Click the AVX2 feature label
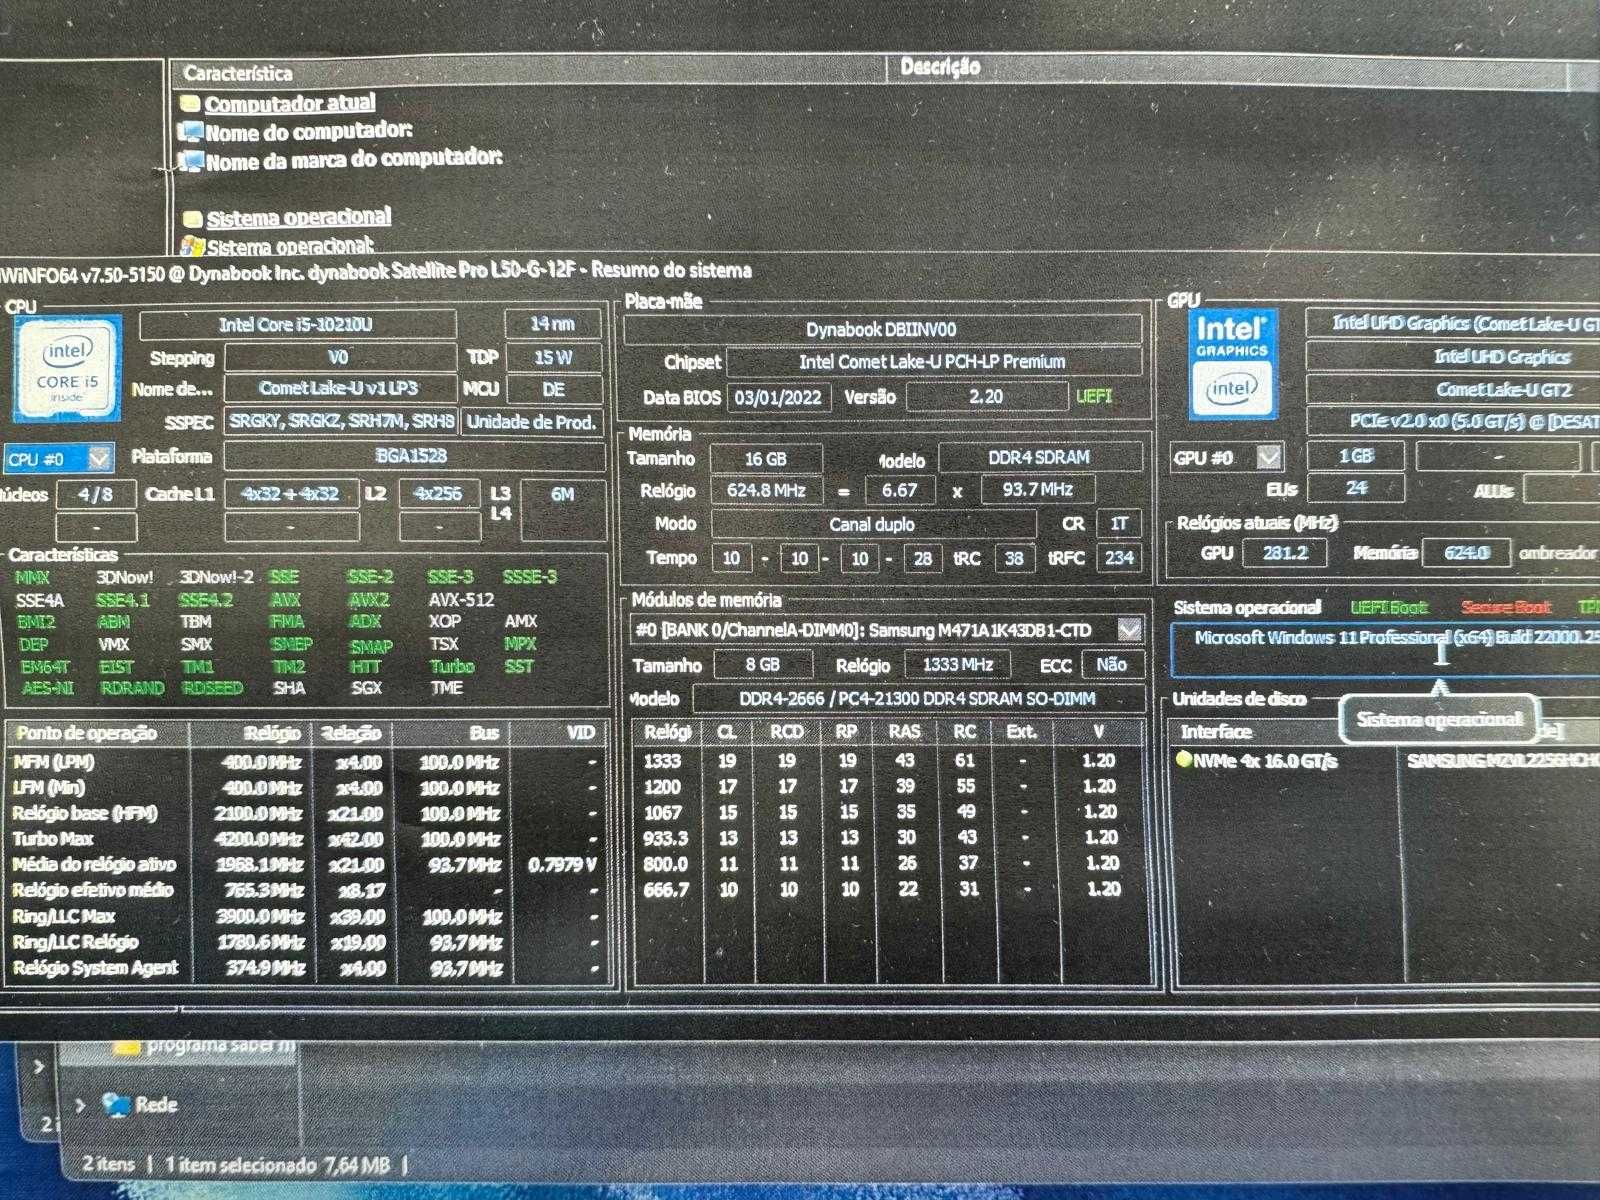The height and width of the screenshot is (1200, 1600). pyautogui.click(x=368, y=600)
